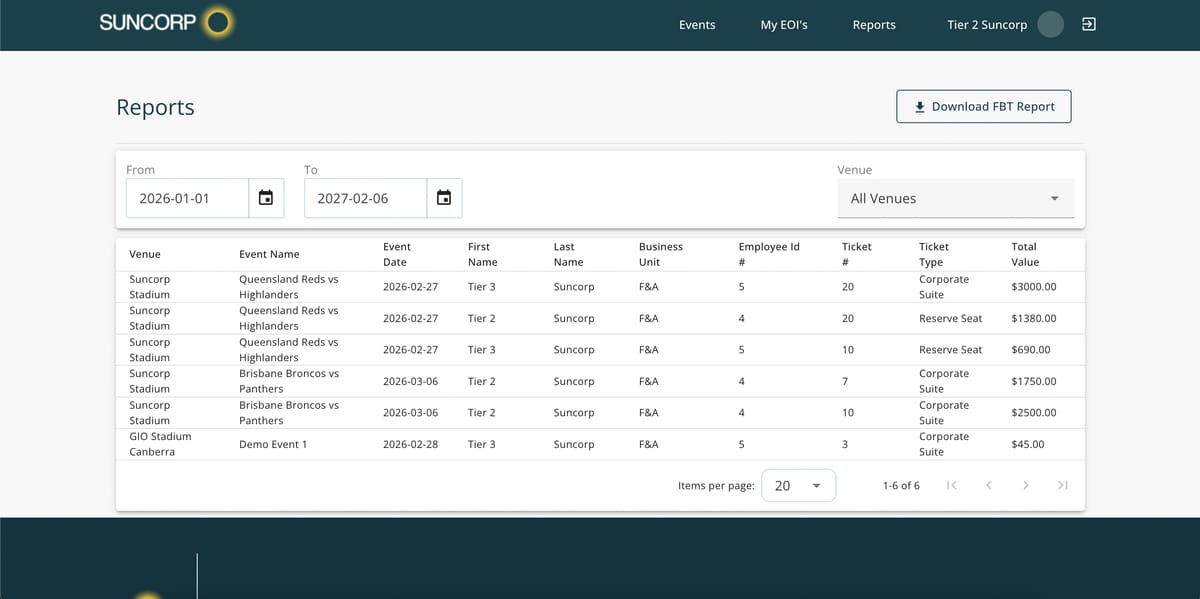This screenshot has width=1200, height=599.
Task: Click the logout icon in header
Action: click(1089, 24)
